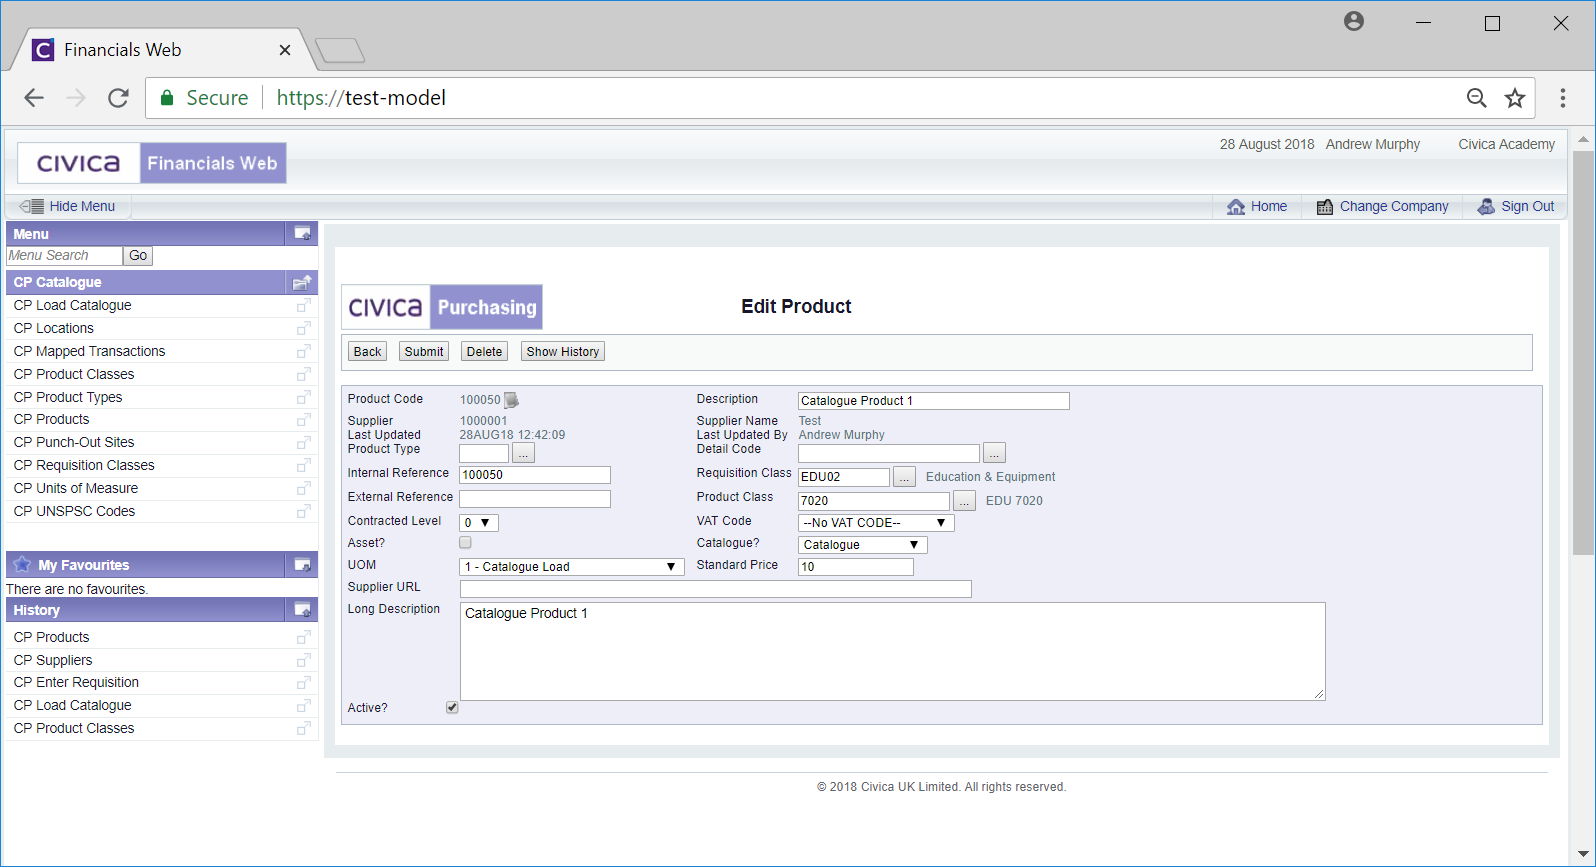Open CP Suppliers from History
Screen dimensions: 1596x867
(53, 660)
